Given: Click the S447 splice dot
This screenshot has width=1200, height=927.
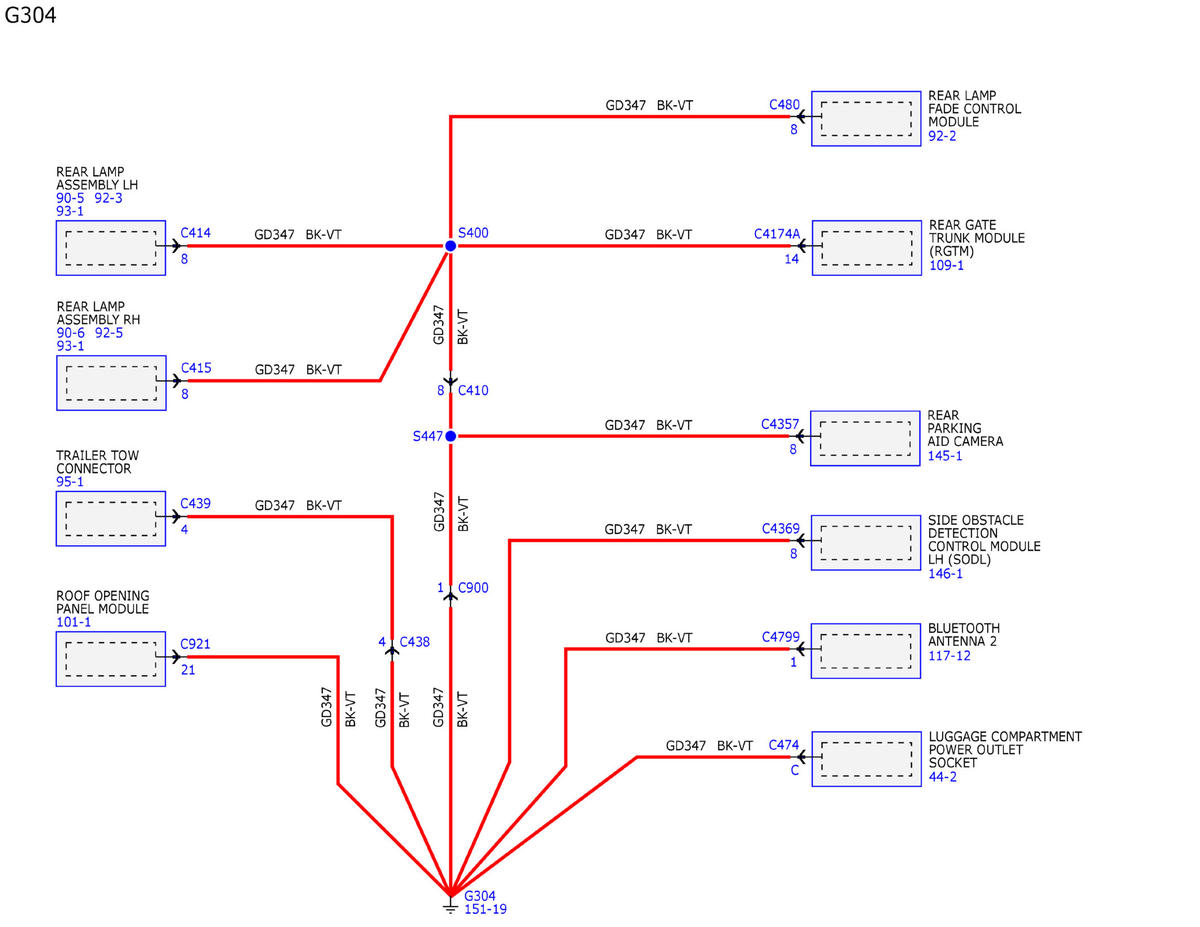Looking at the screenshot, I should click(451, 436).
